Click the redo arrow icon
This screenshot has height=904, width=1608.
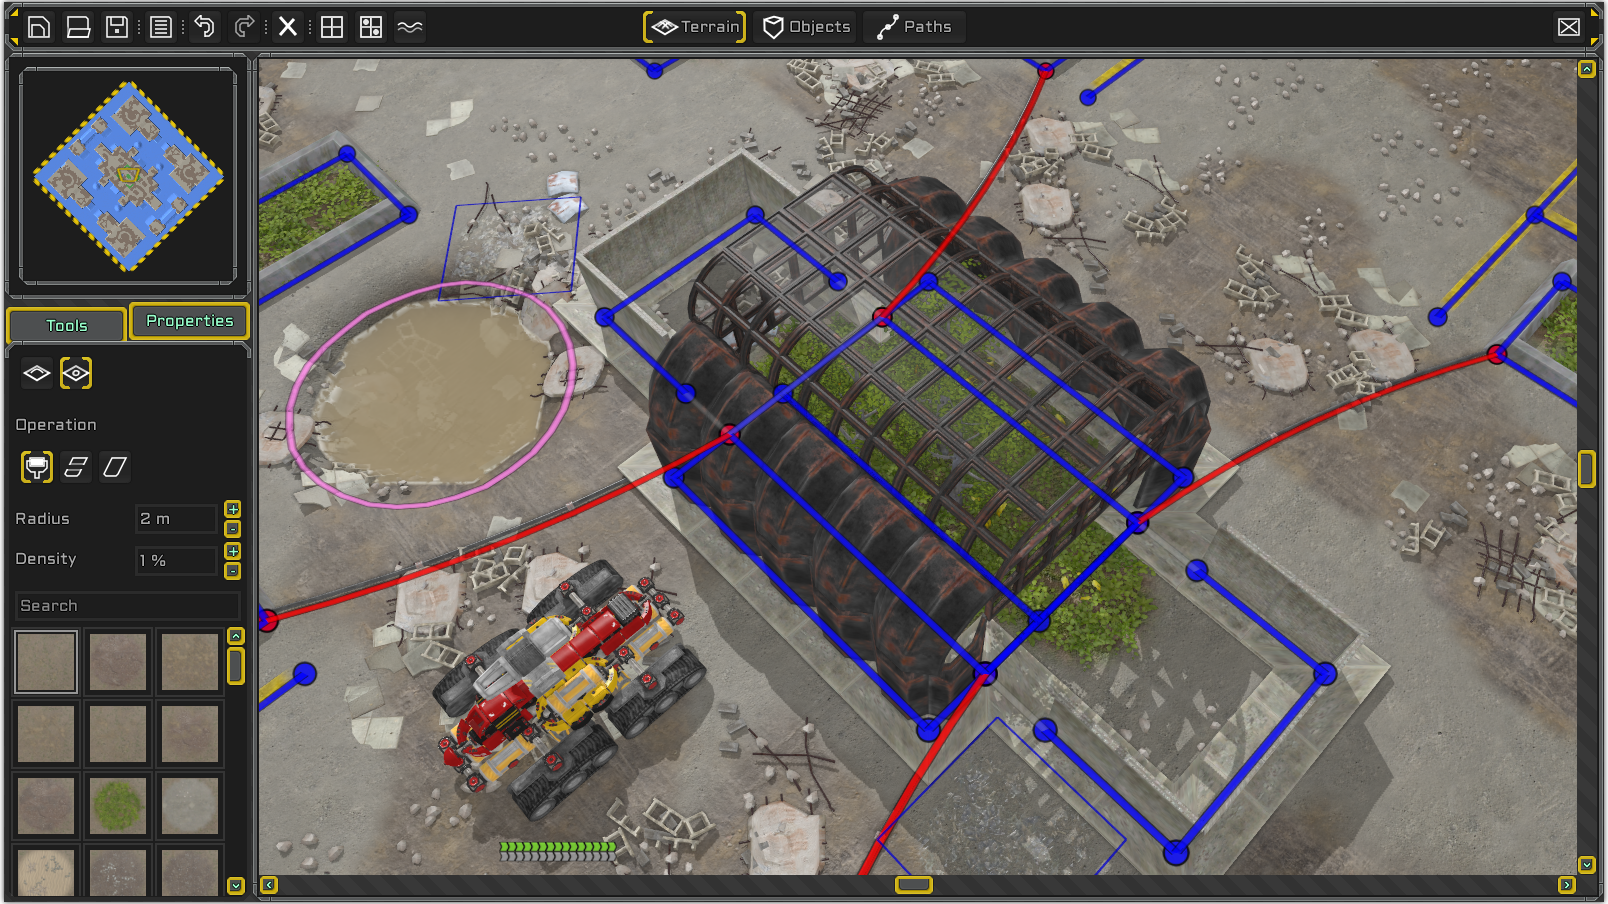[244, 27]
